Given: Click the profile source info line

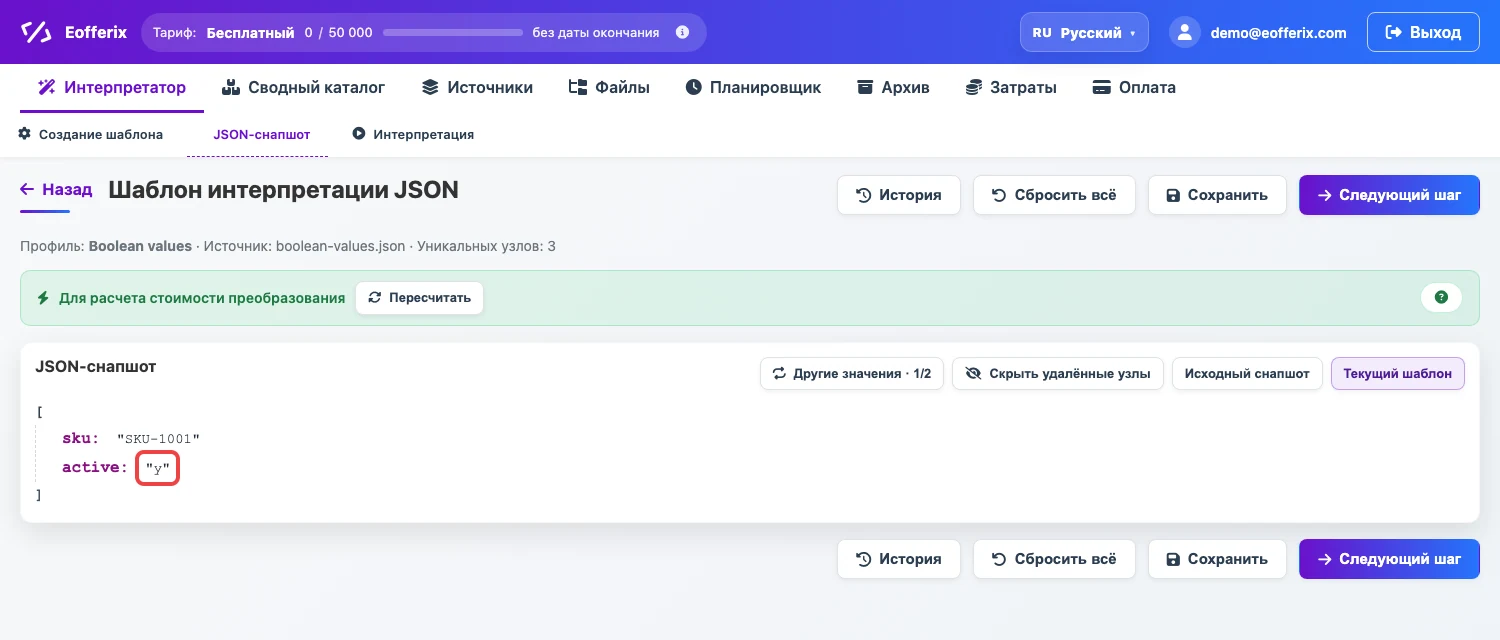Looking at the screenshot, I should [x=288, y=245].
